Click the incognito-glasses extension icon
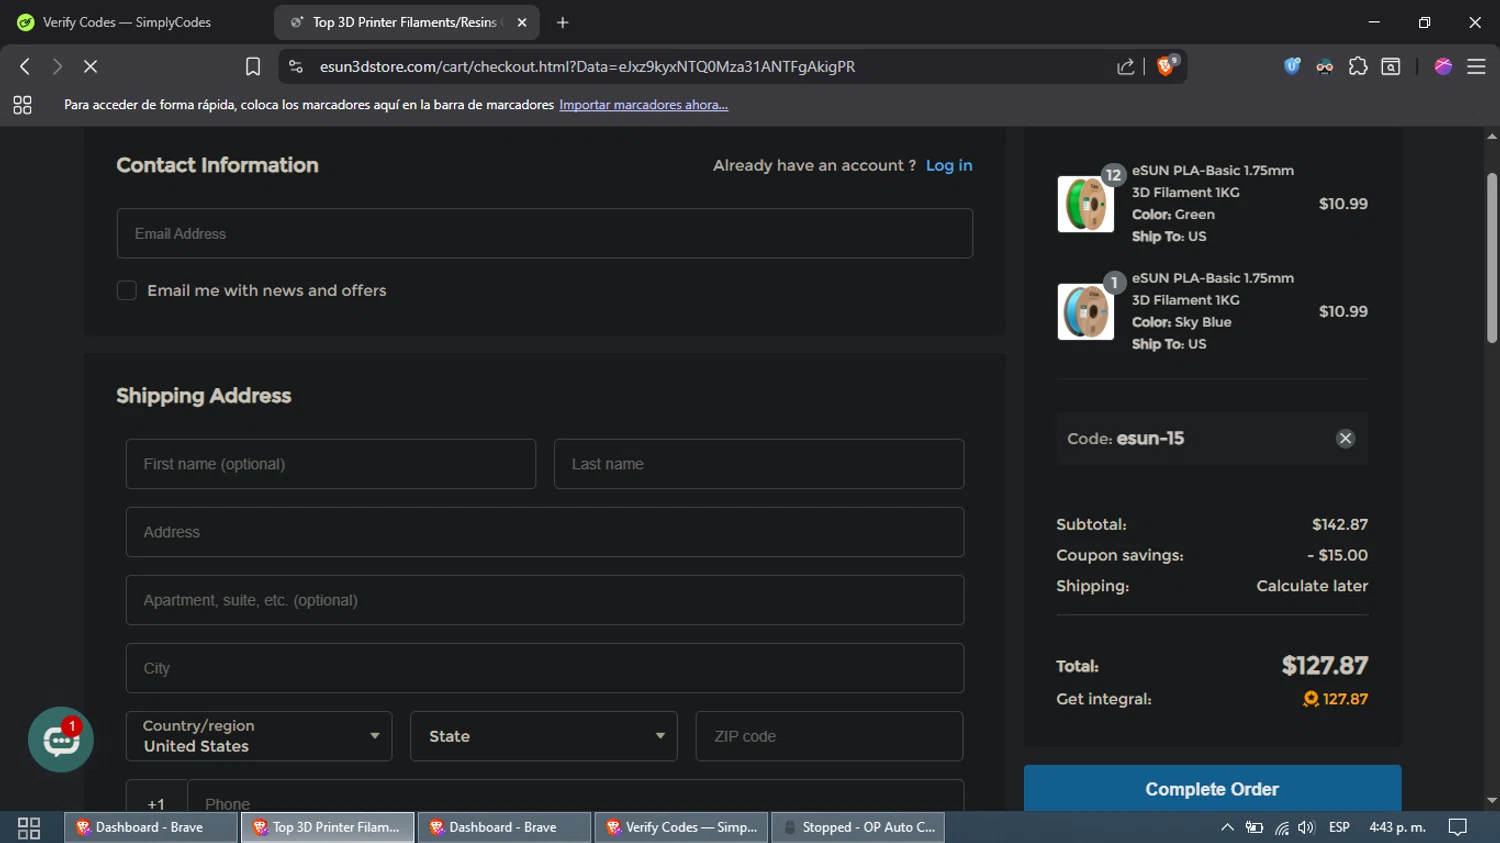 pos(1325,67)
